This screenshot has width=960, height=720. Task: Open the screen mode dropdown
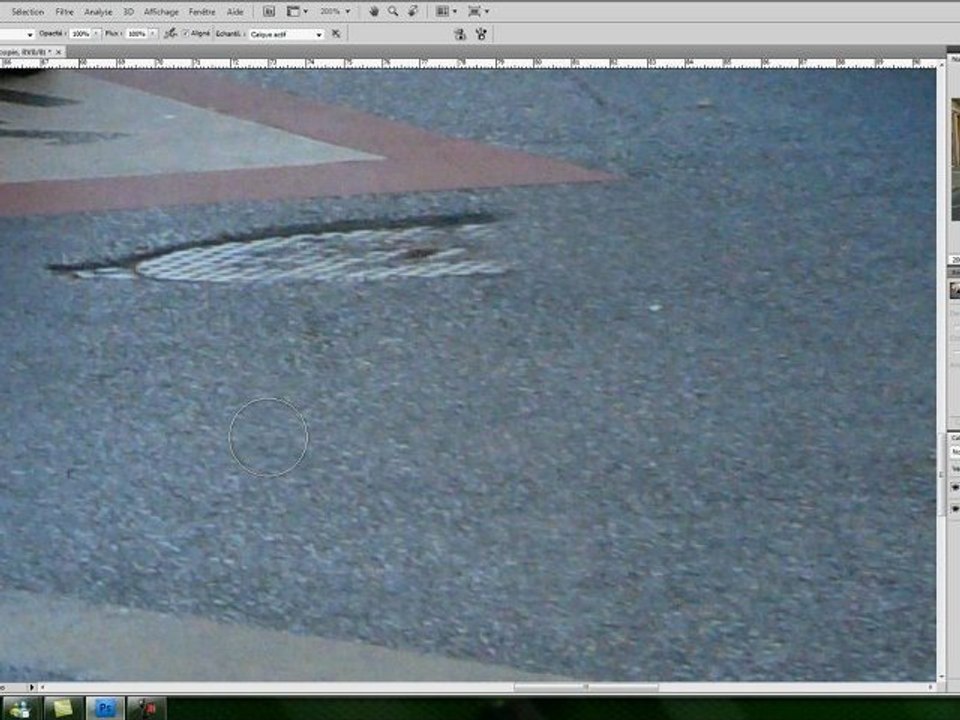pos(477,11)
